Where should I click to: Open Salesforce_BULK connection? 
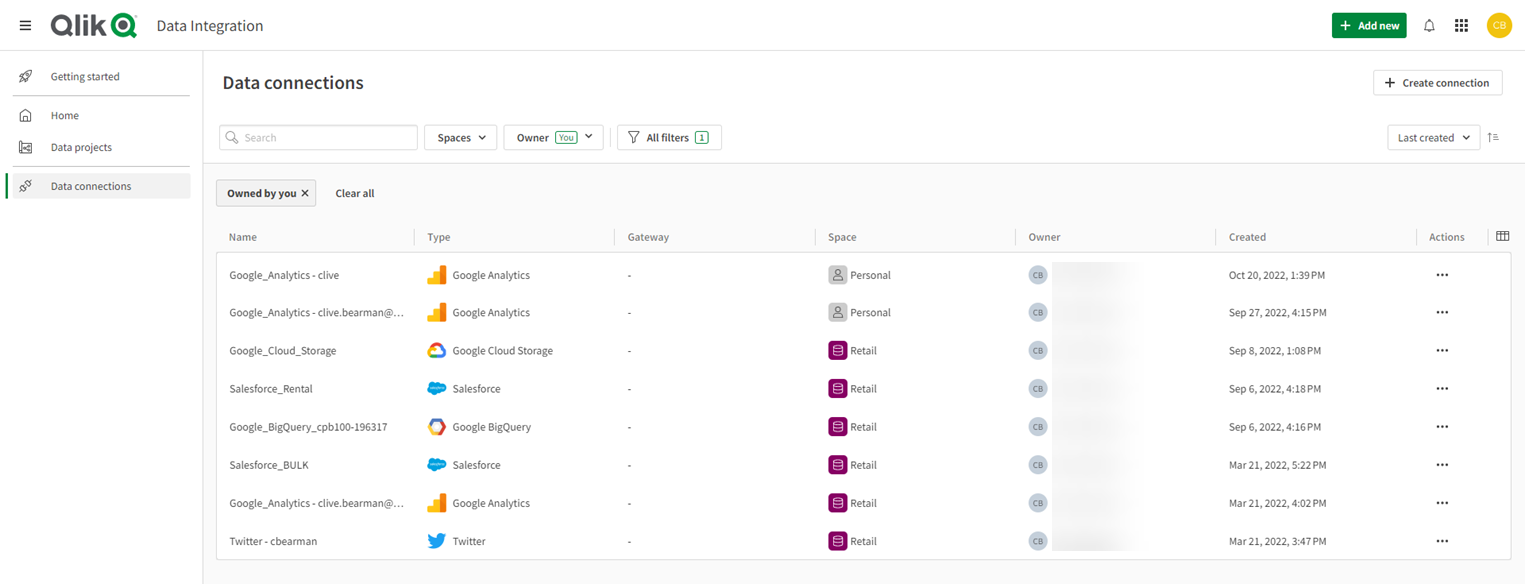(269, 465)
